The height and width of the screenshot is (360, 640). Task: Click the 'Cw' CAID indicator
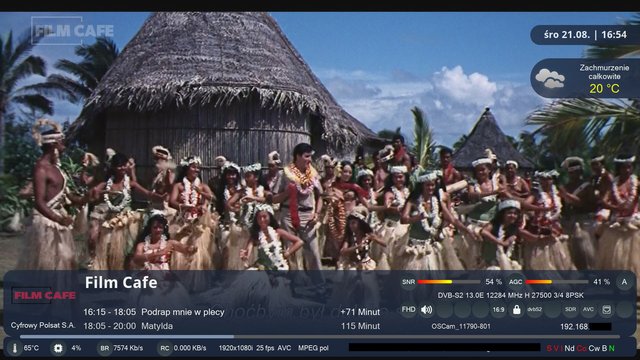pos(594,348)
